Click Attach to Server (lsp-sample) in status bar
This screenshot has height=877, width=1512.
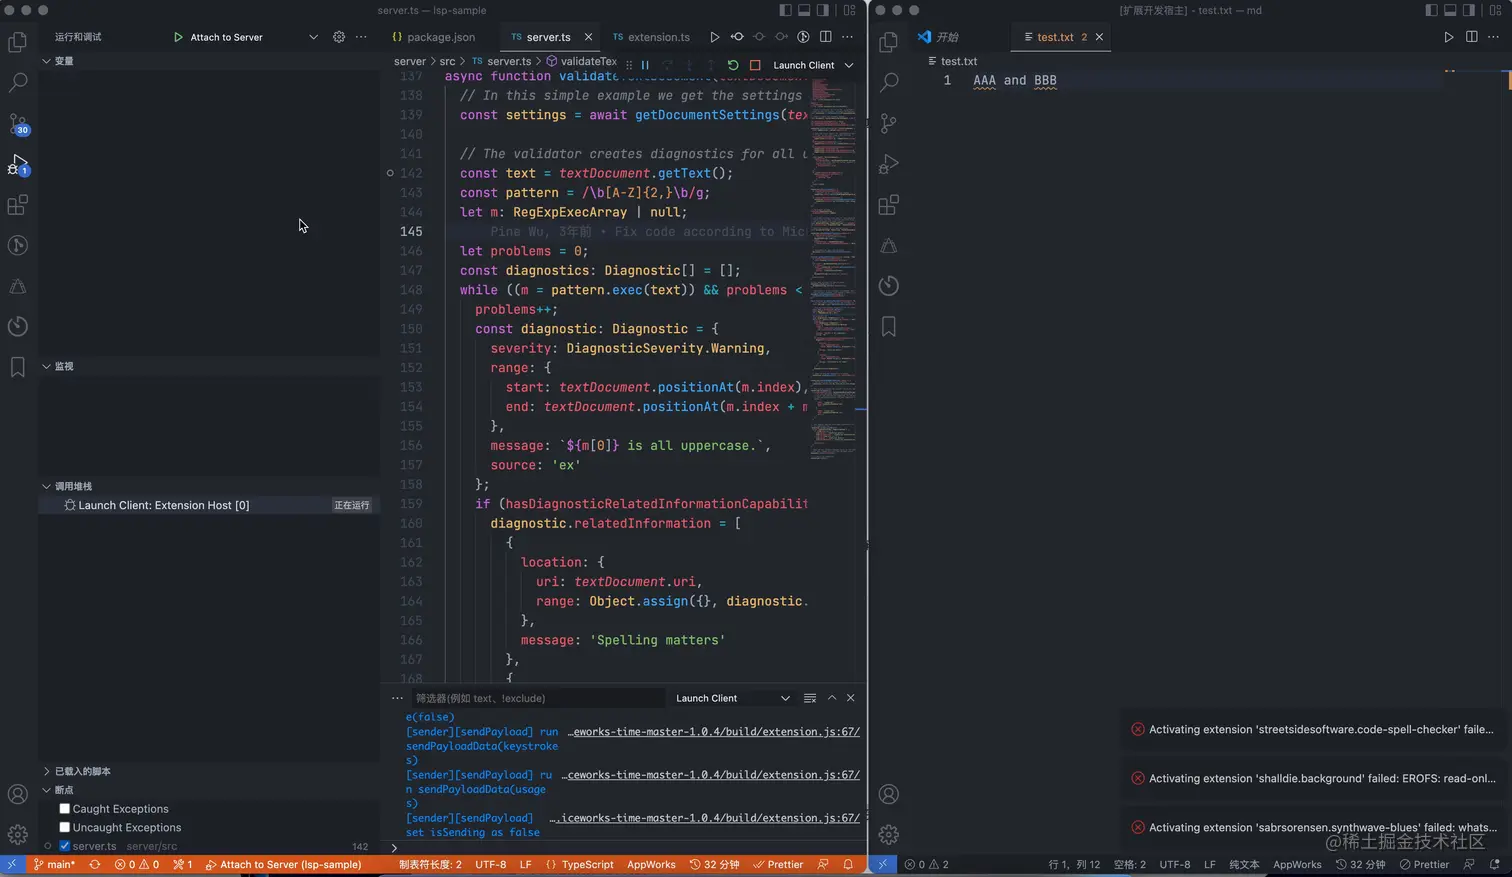283,865
